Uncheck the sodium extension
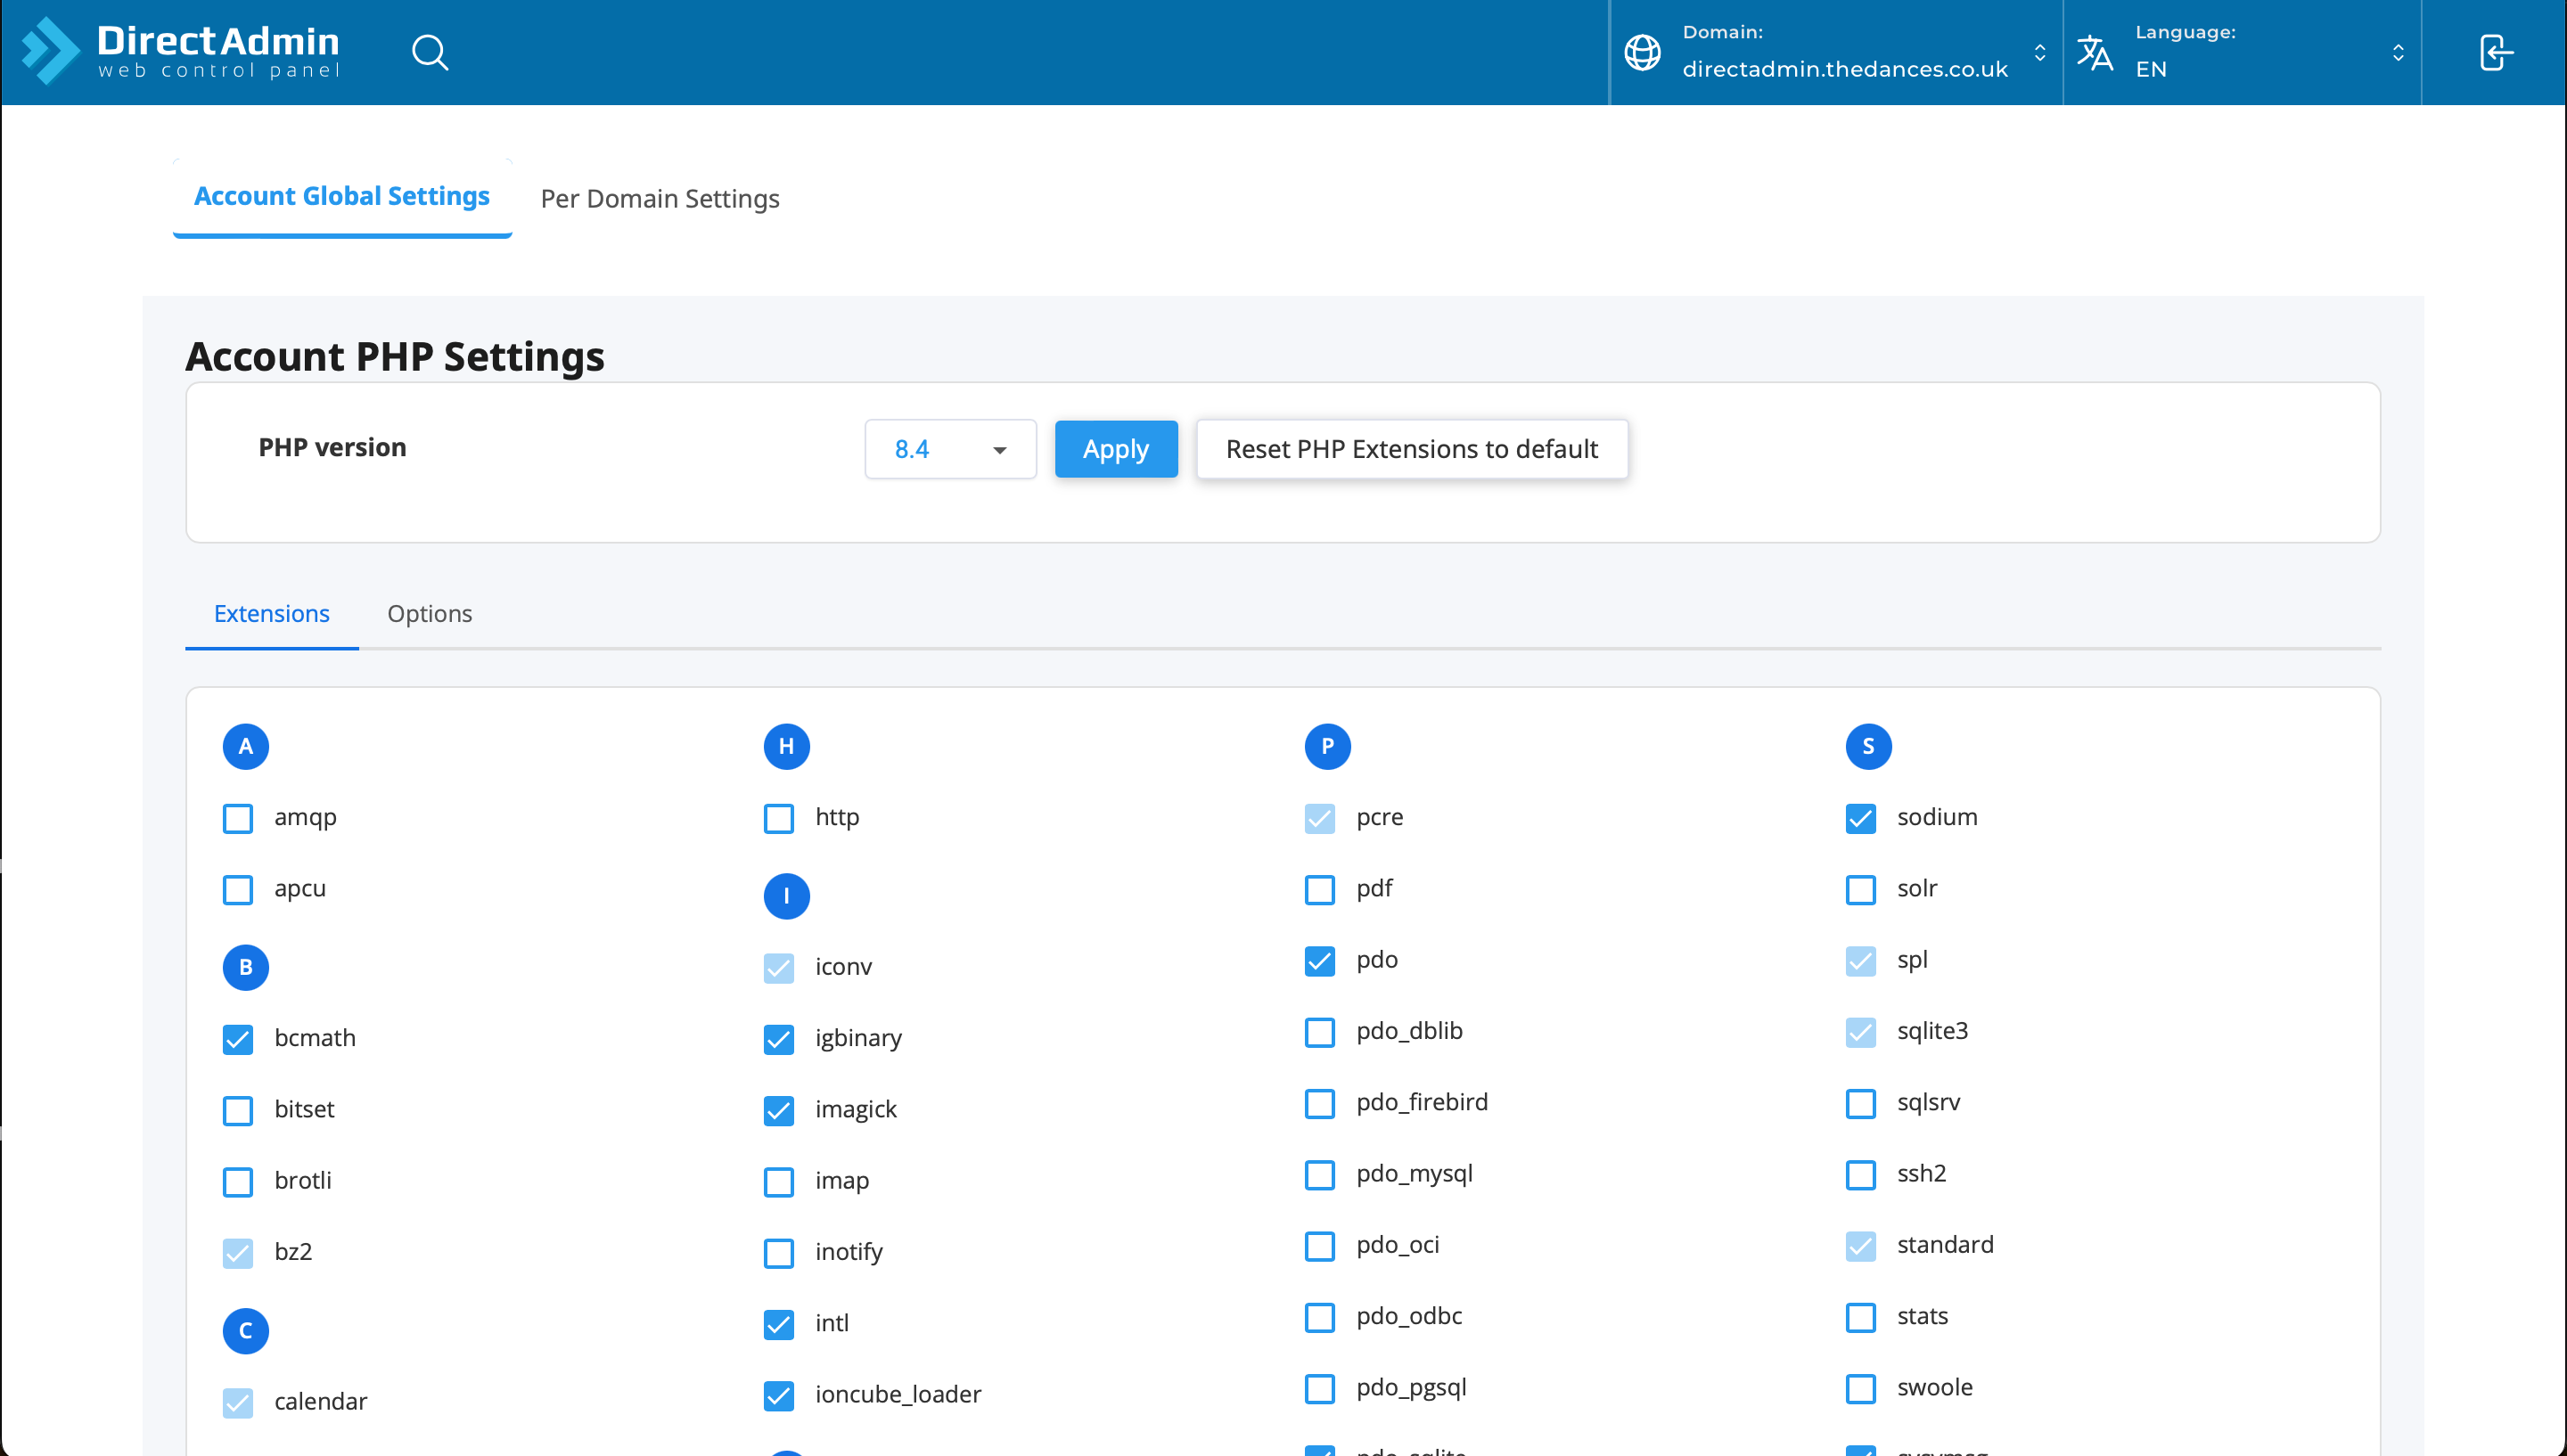This screenshot has width=2567, height=1456. (x=1861, y=818)
